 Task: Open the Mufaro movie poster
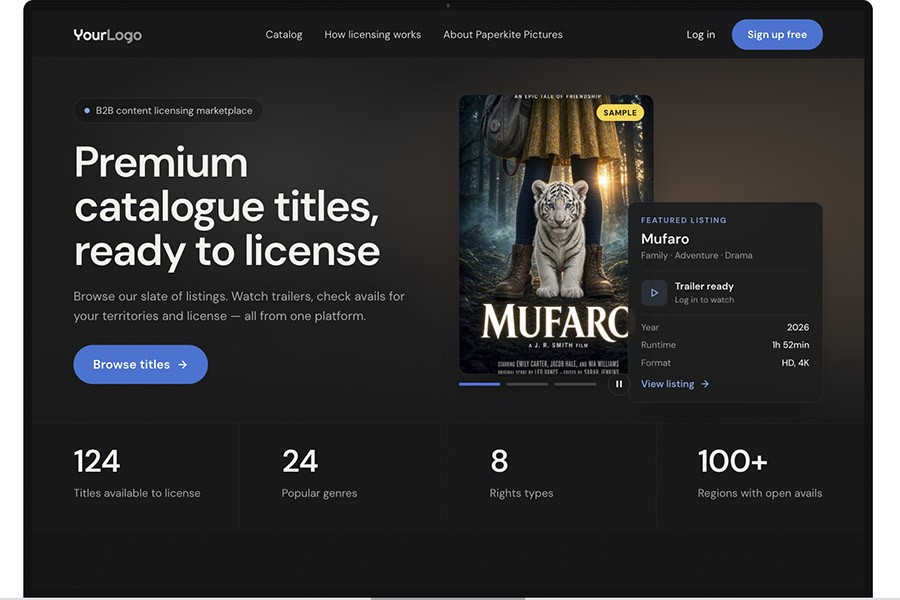point(545,234)
